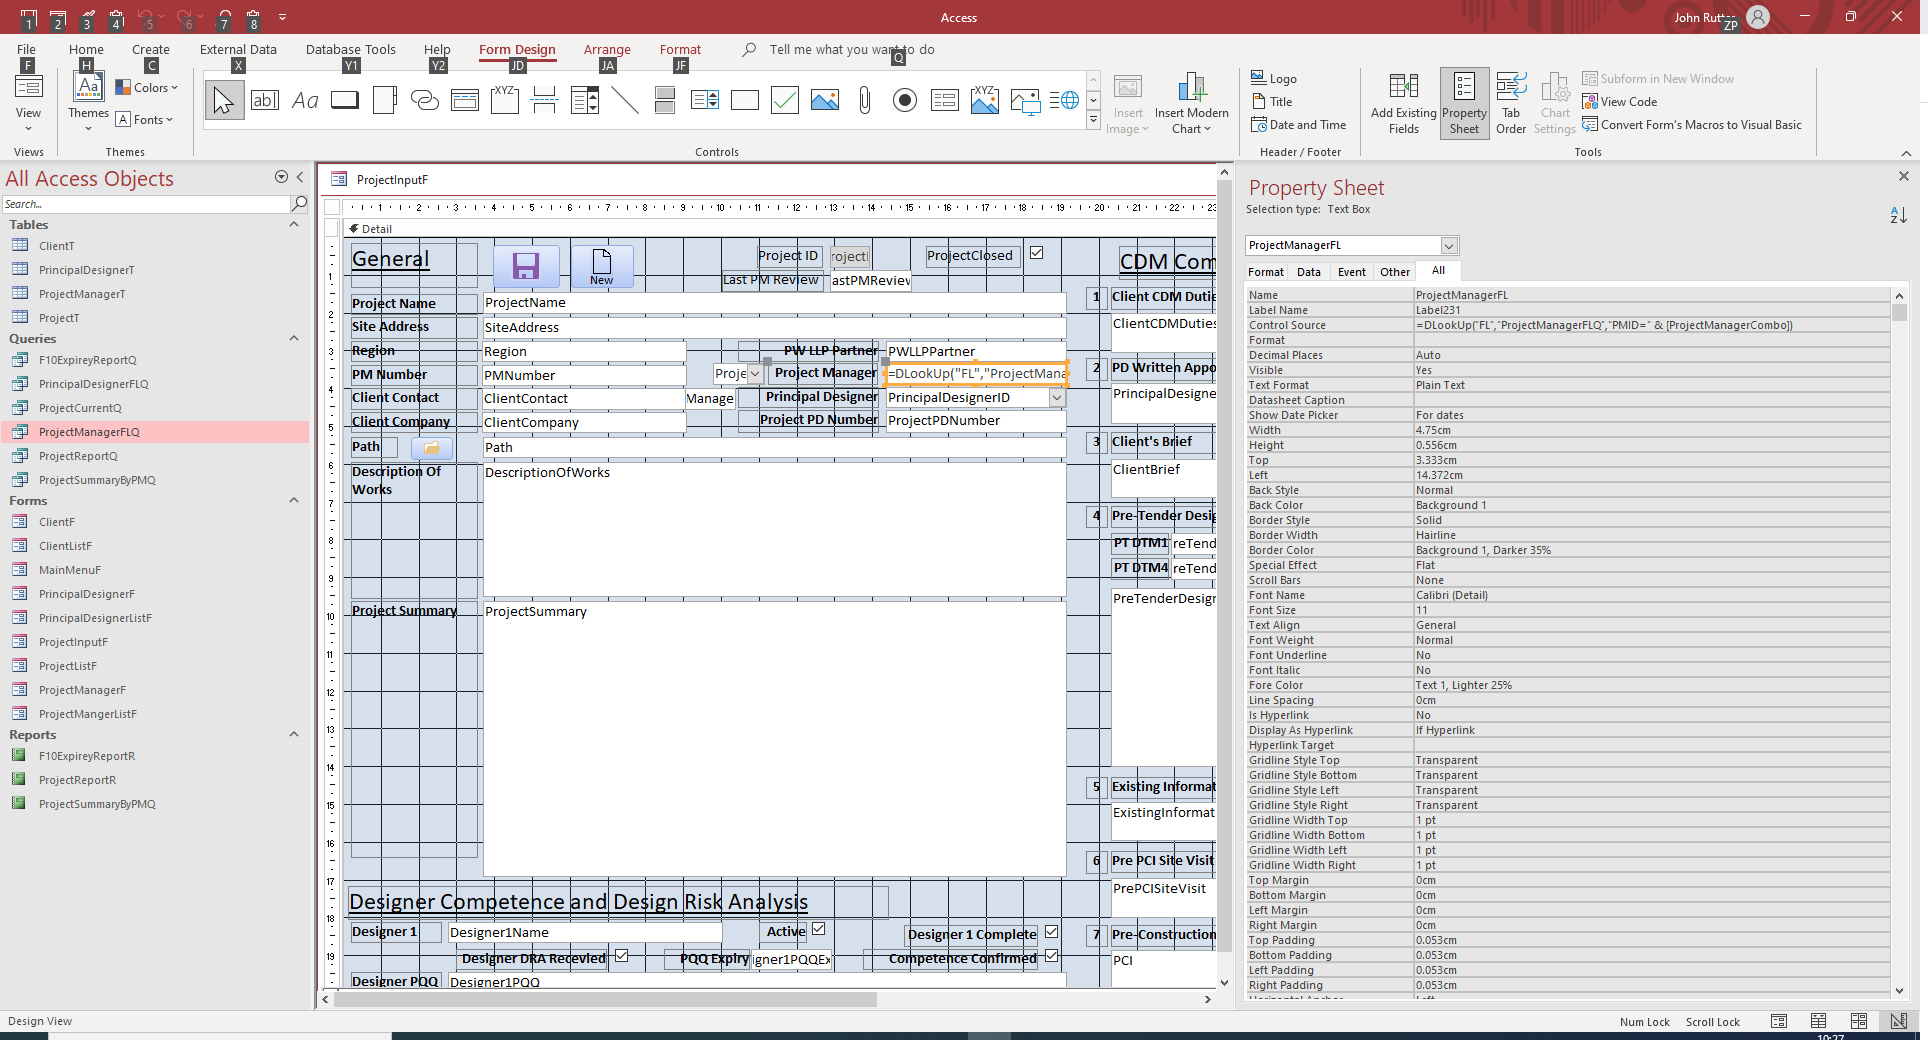Image resolution: width=1928 pixels, height=1040 pixels.
Task: Collapse the Reports group in navigation pane
Action: [294, 735]
